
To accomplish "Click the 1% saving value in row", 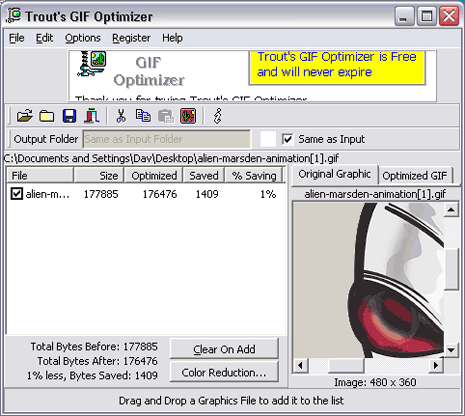I will tap(268, 194).
